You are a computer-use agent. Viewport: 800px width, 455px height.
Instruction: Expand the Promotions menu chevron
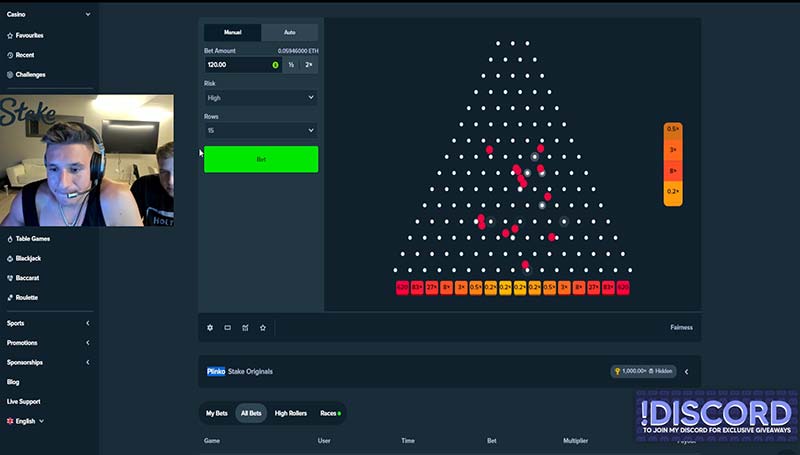[x=88, y=343]
